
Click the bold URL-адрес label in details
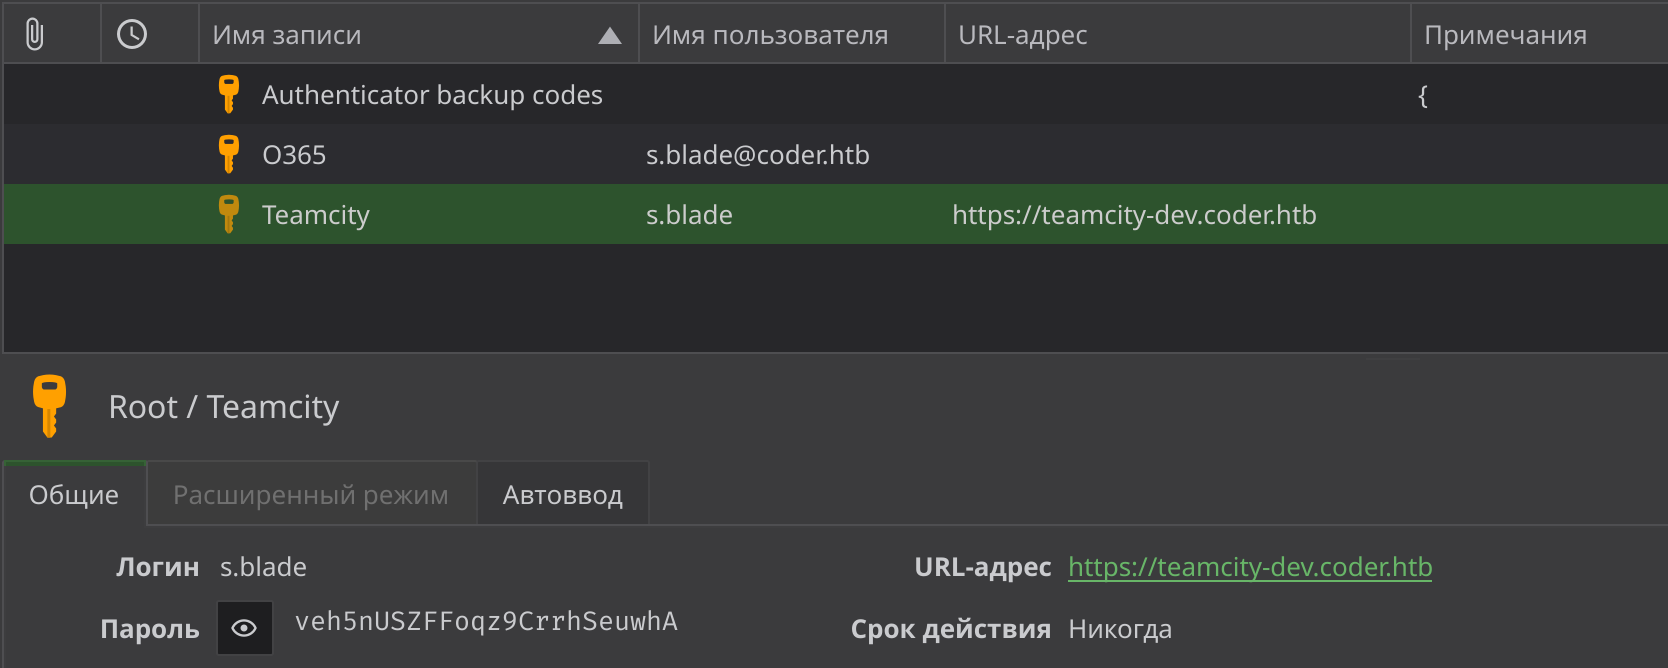983,567
